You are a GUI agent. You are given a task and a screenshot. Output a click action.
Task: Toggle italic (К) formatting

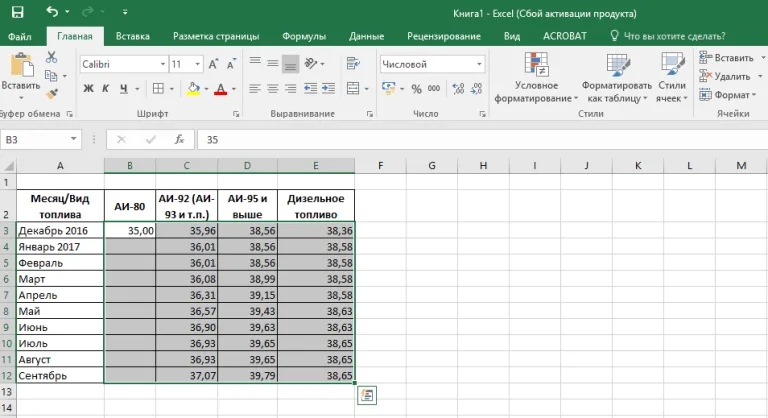105,89
